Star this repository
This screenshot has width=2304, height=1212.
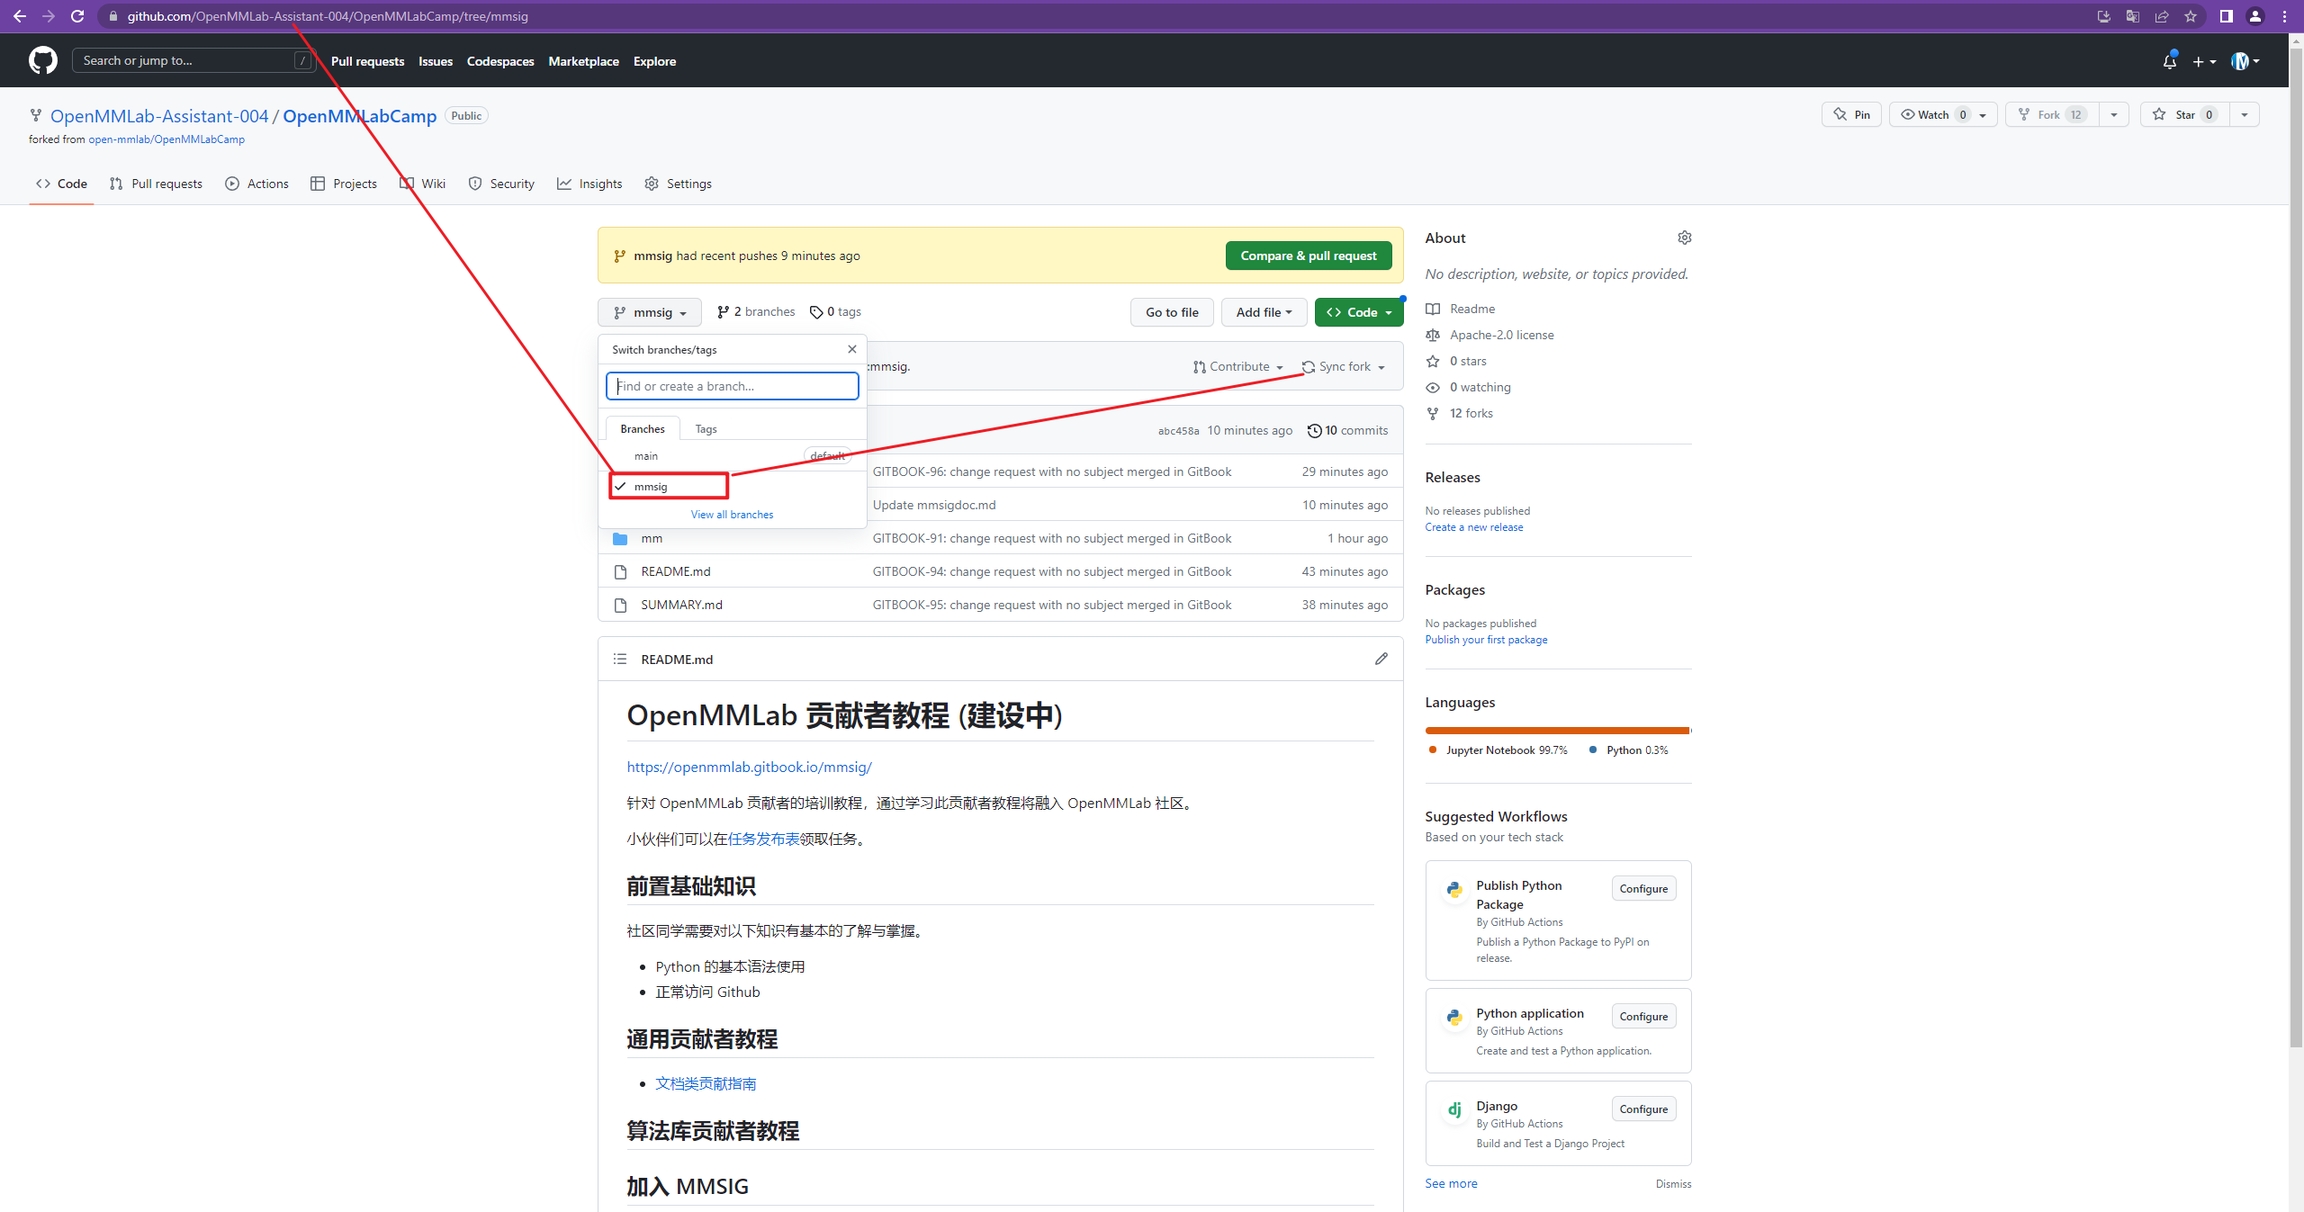pos(2185,115)
